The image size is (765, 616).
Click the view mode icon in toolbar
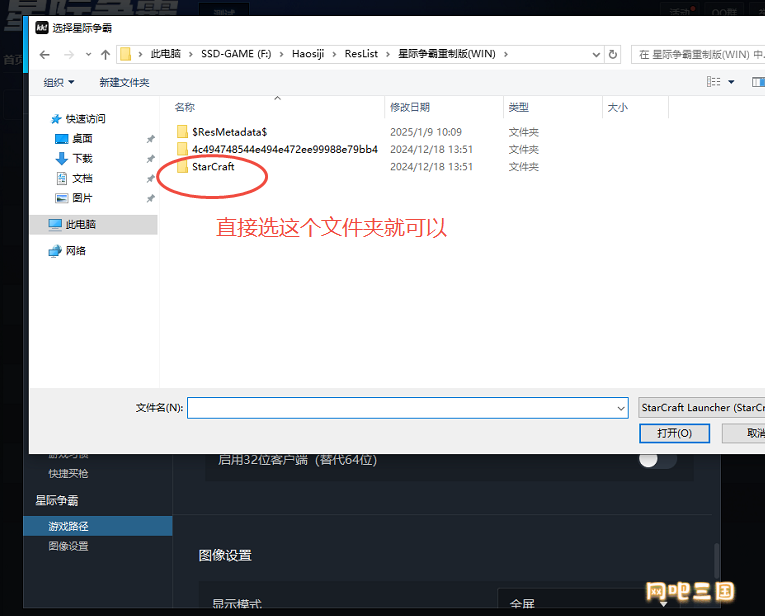(x=713, y=82)
